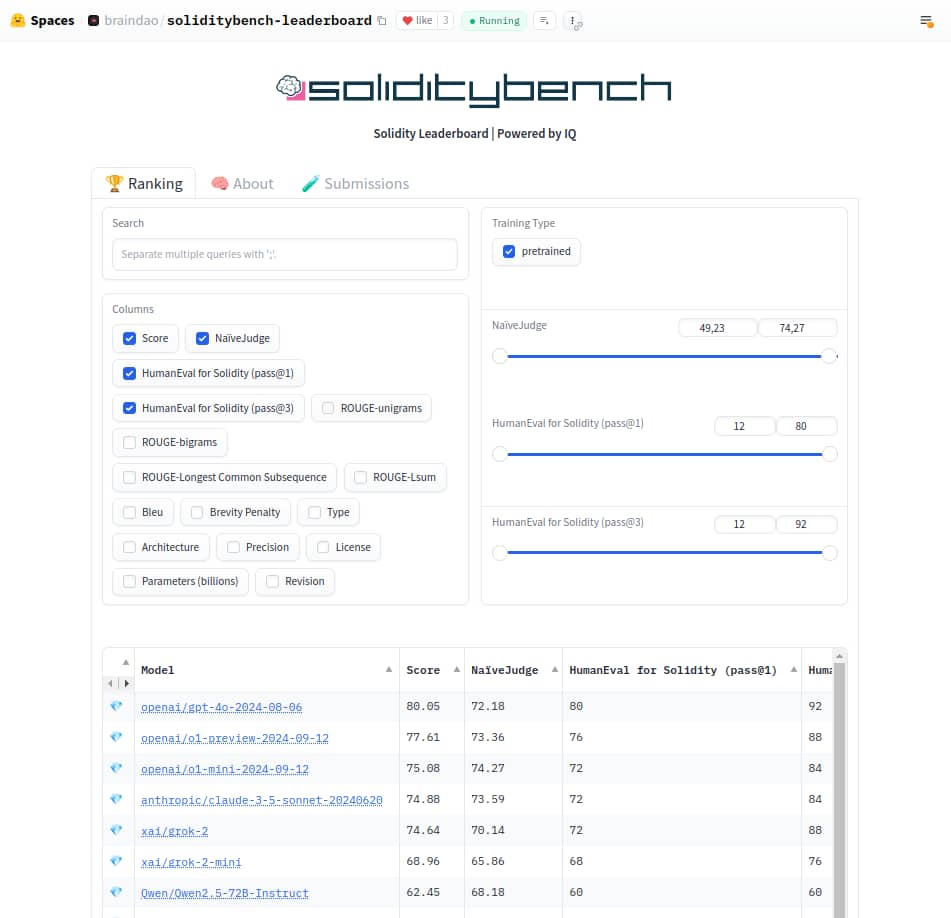Click the diamond icon beside o1-mini row
The width and height of the screenshot is (951, 918).
tap(116, 768)
